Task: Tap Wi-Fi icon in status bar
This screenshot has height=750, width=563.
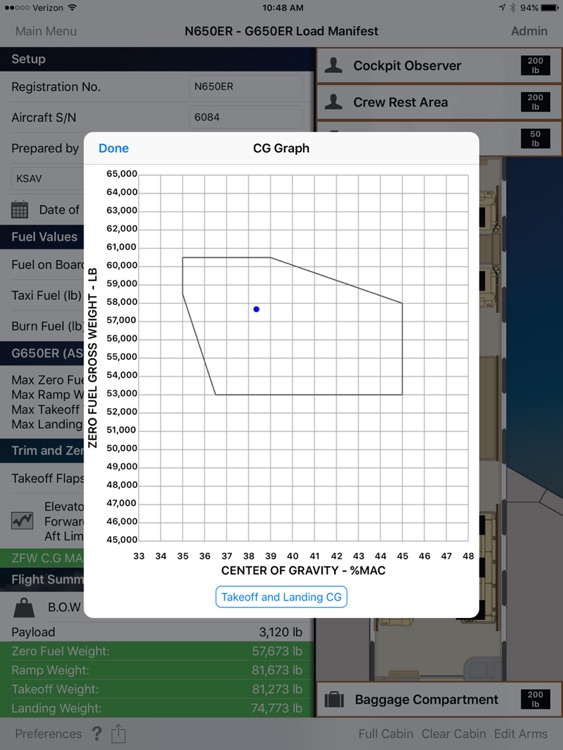Action: [x=72, y=8]
